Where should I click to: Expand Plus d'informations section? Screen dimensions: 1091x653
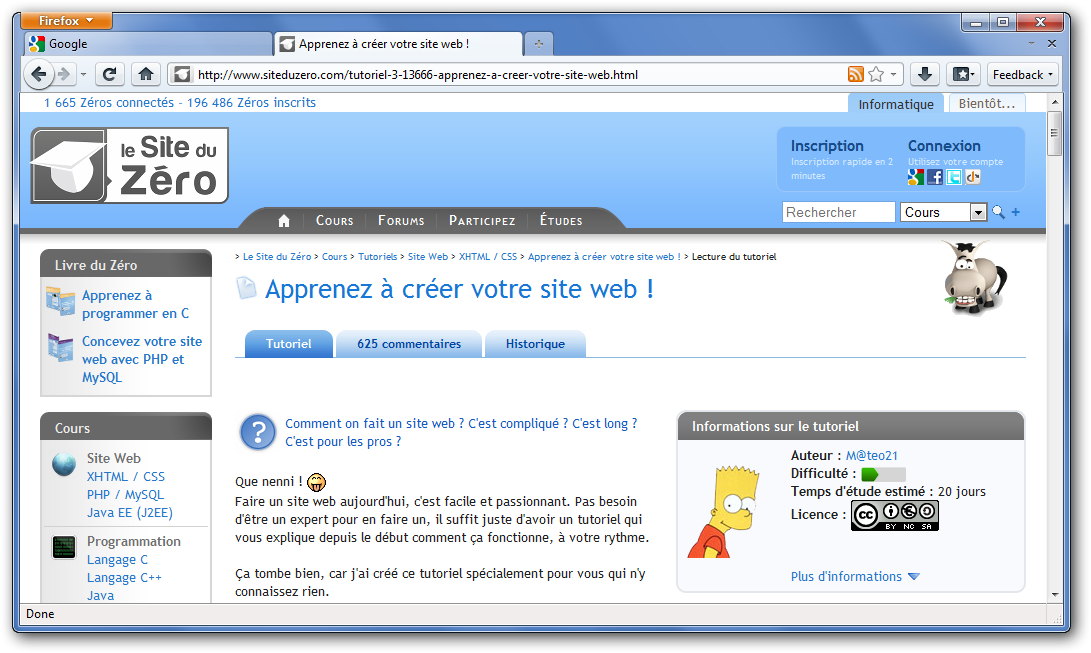pyautogui.click(x=855, y=577)
